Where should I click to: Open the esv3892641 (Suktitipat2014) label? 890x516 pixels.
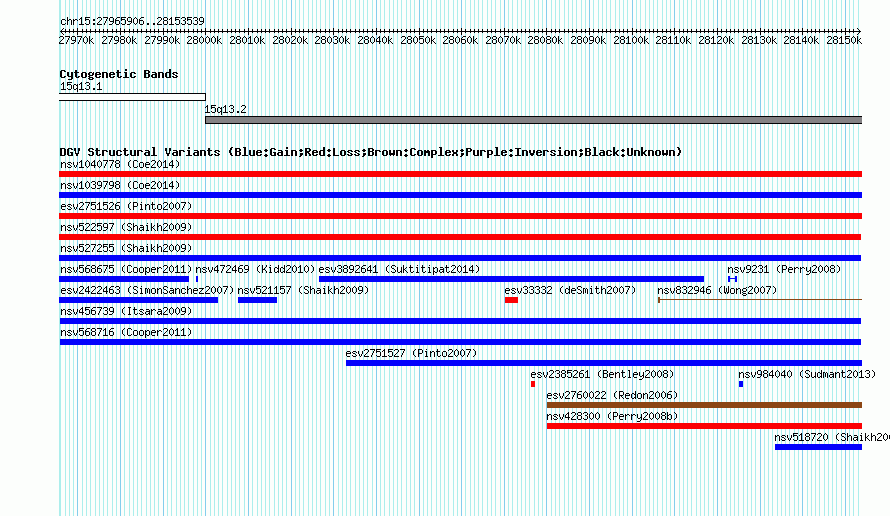[399, 269]
